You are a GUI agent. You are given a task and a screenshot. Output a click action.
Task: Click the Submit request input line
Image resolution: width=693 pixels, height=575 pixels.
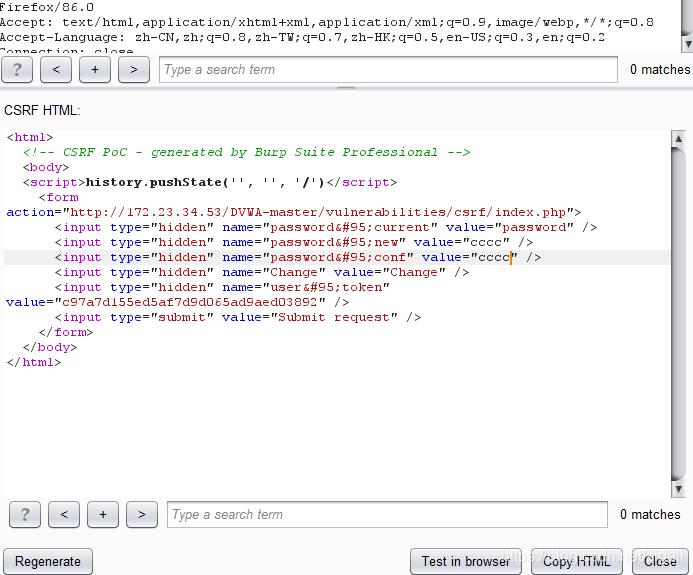pos(238,317)
